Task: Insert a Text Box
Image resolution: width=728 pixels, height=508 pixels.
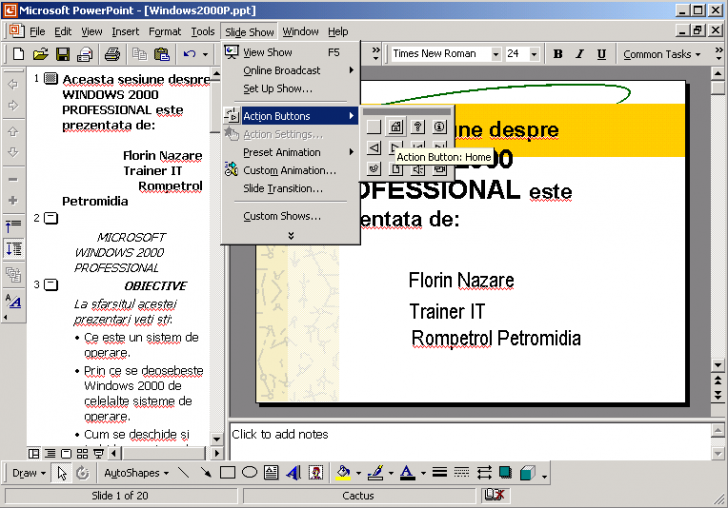Action: pos(271,473)
